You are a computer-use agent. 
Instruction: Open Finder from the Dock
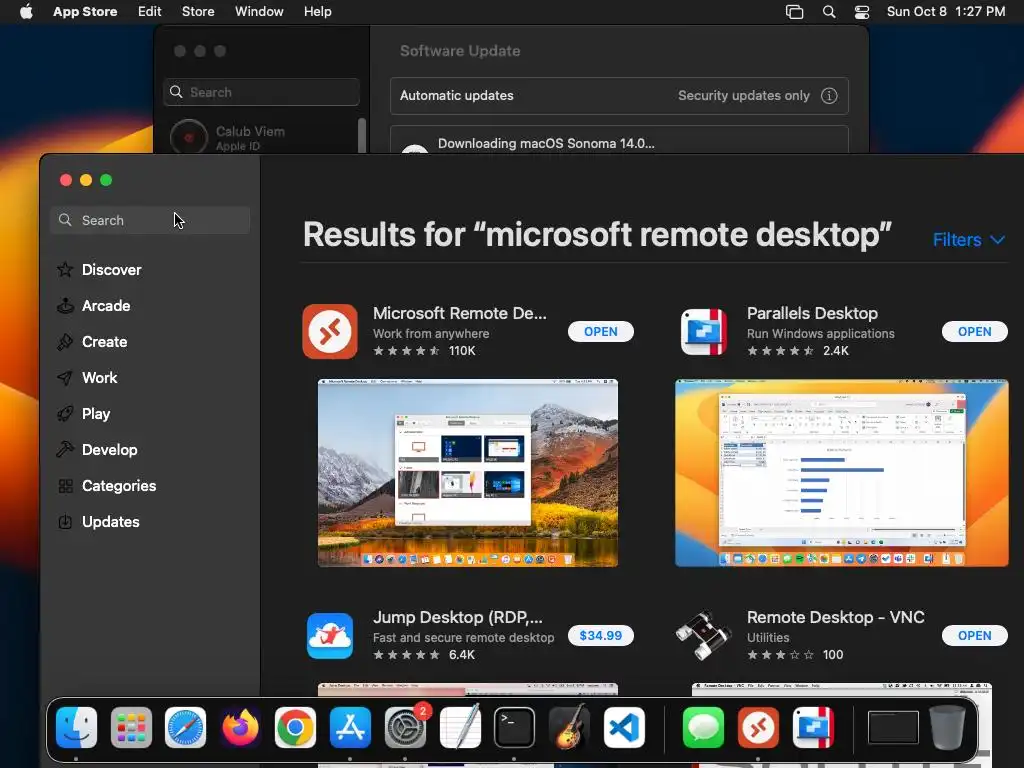76,728
